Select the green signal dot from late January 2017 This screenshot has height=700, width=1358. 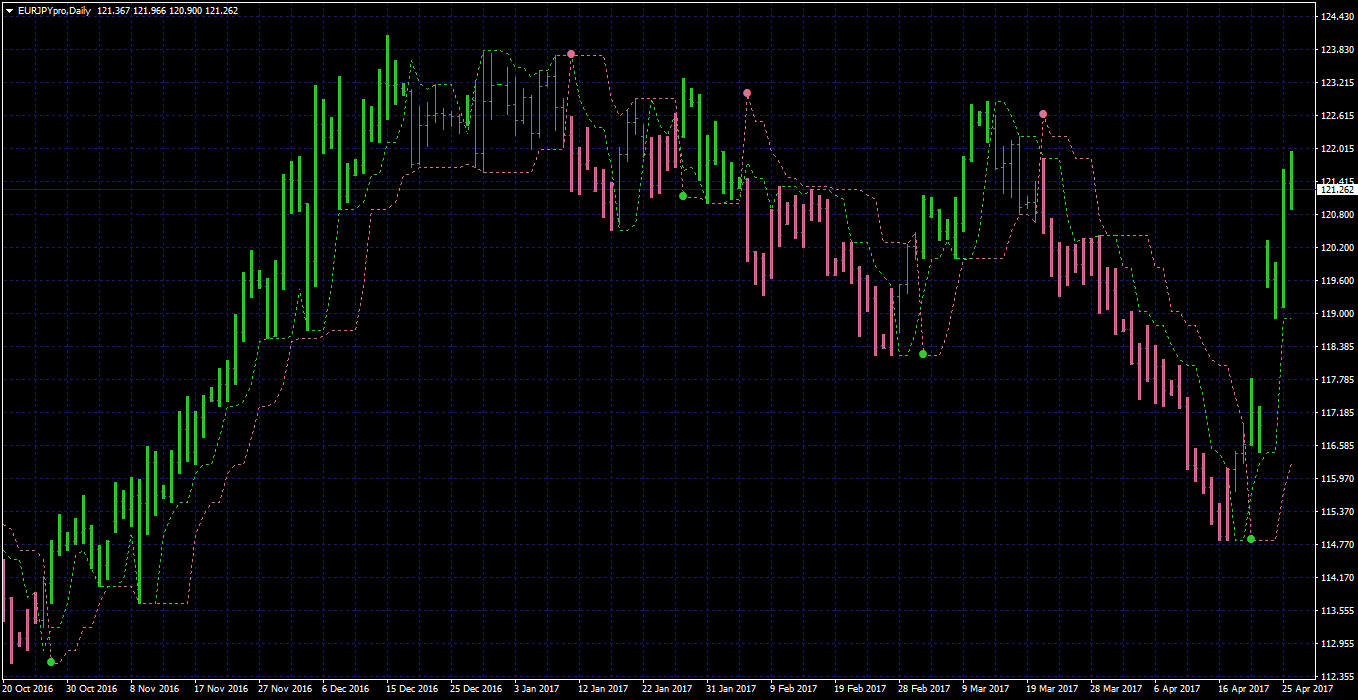[x=682, y=196]
